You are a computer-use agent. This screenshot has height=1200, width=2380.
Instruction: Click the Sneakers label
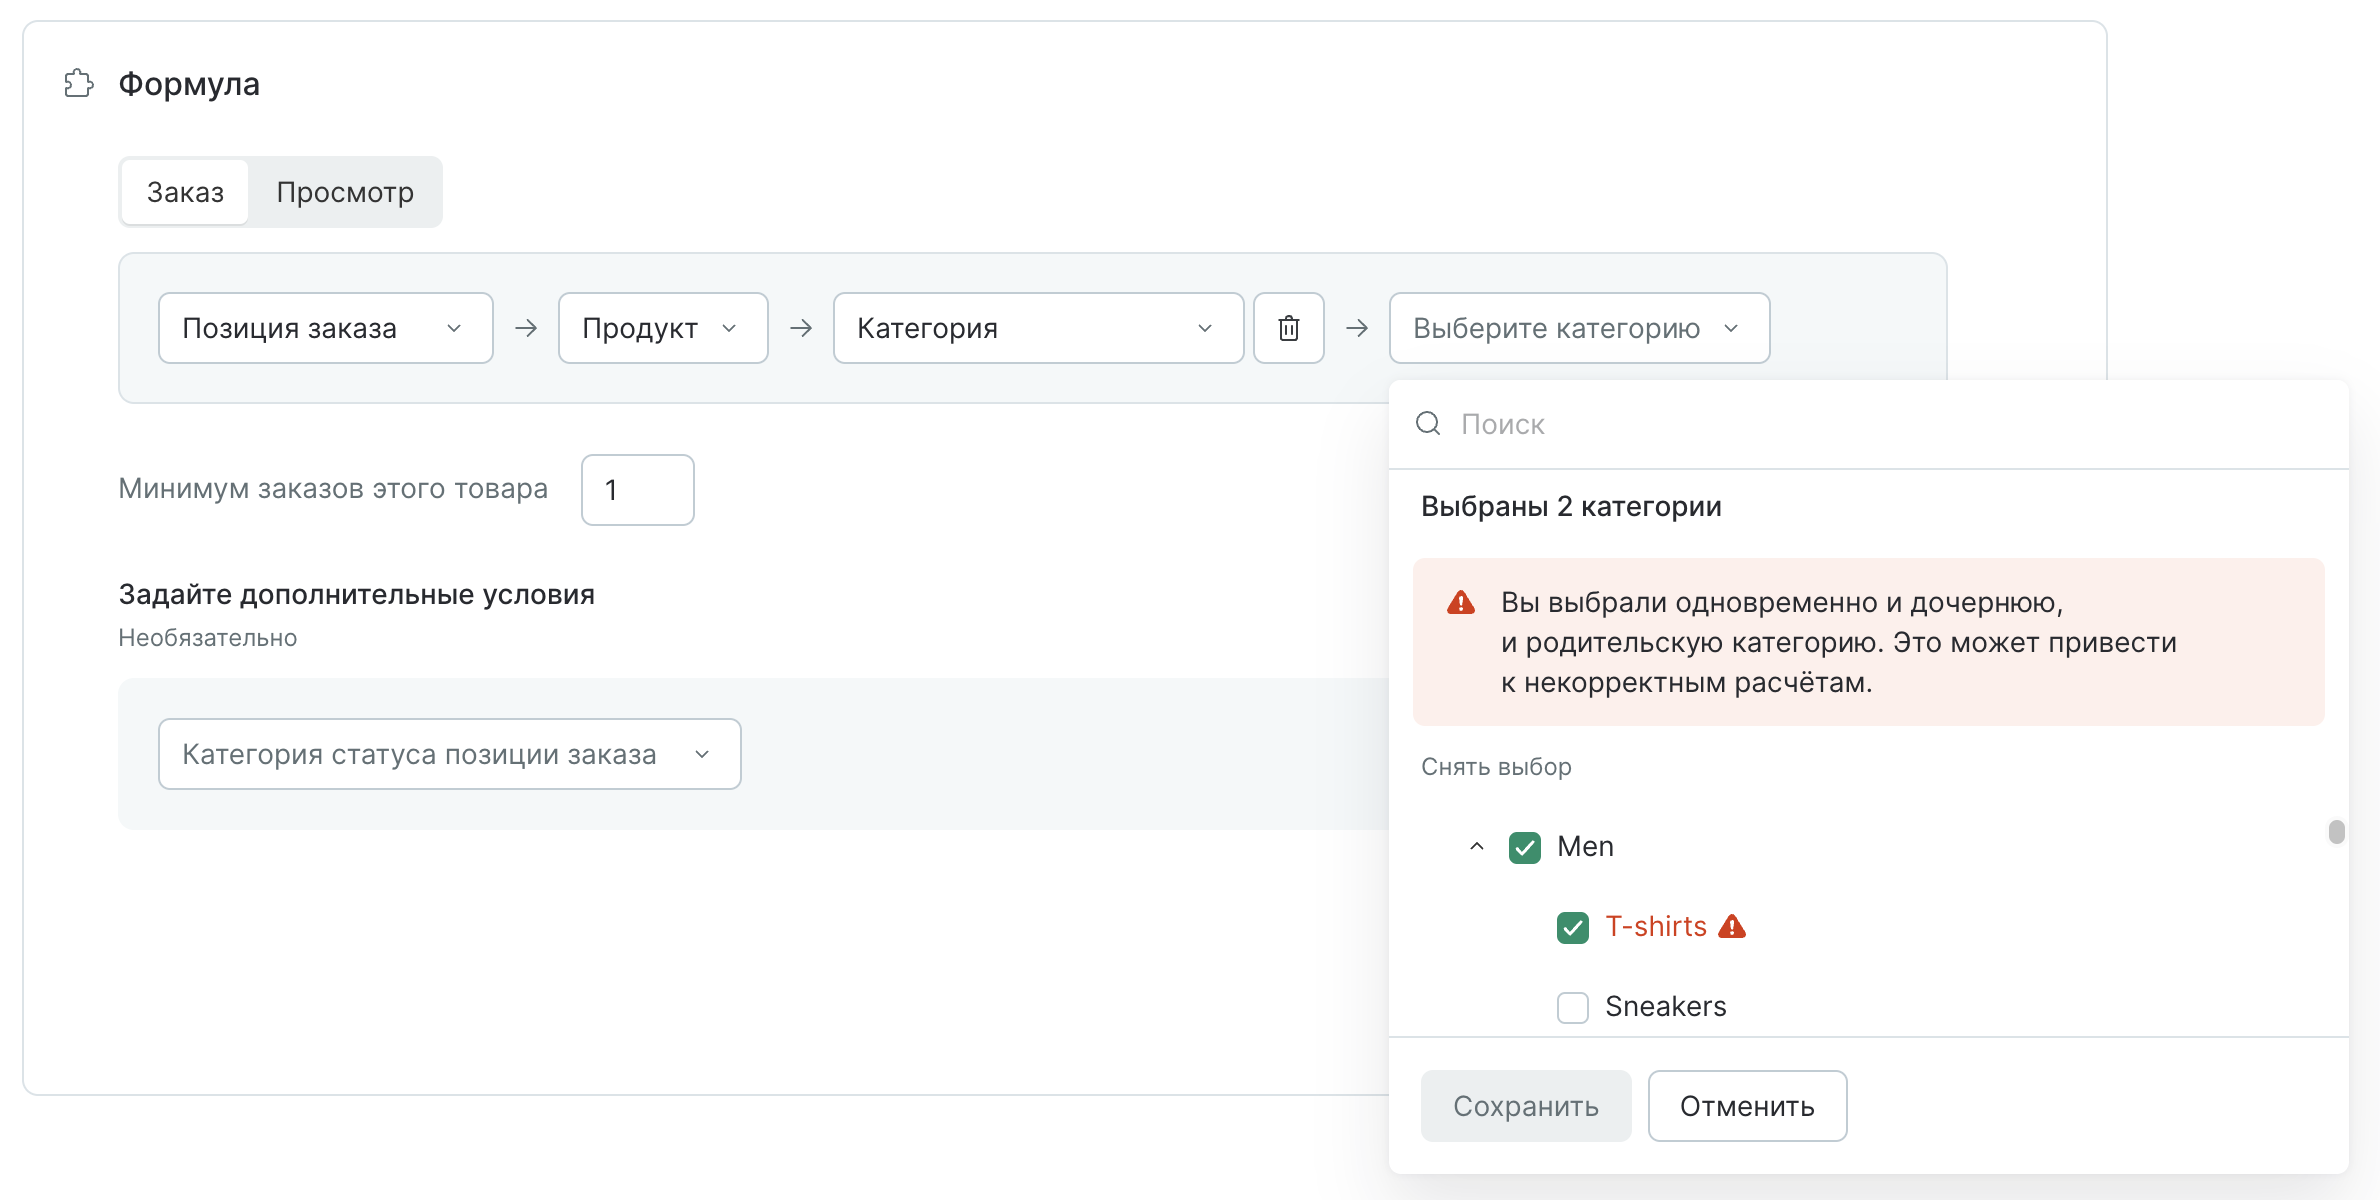tap(1666, 1007)
